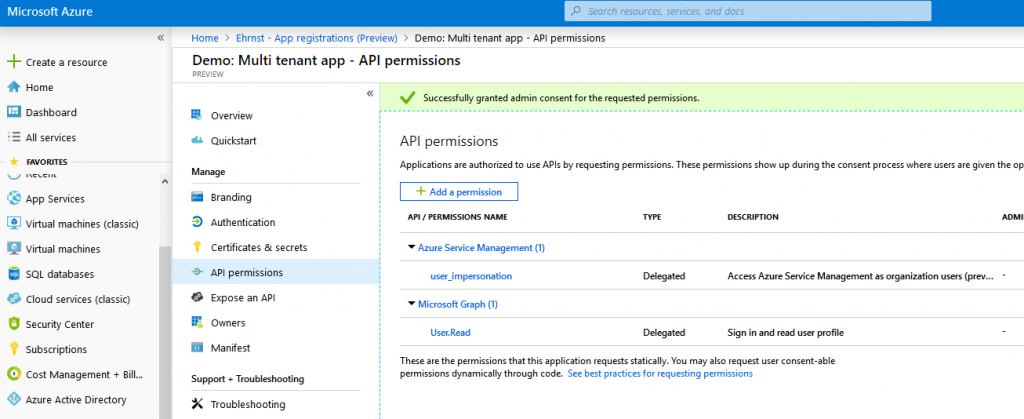Screen dimensions: 1024x419
Task: Click the Subscriptions key icon
Action: [14, 349]
